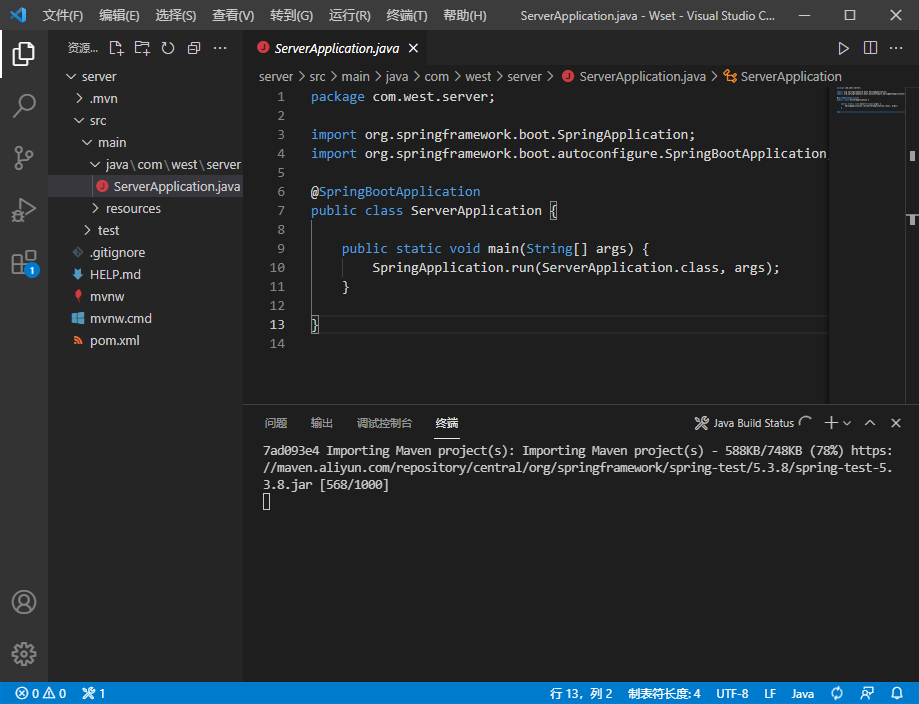Viewport: 919px width, 704px height.
Task: Select UTF-8 encoding in status bar
Action: click(x=732, y=692)
